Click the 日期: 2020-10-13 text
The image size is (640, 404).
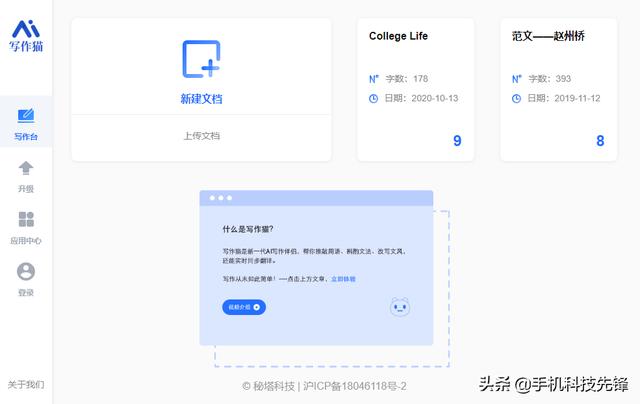pyautogui.click(x=421, y=98)
